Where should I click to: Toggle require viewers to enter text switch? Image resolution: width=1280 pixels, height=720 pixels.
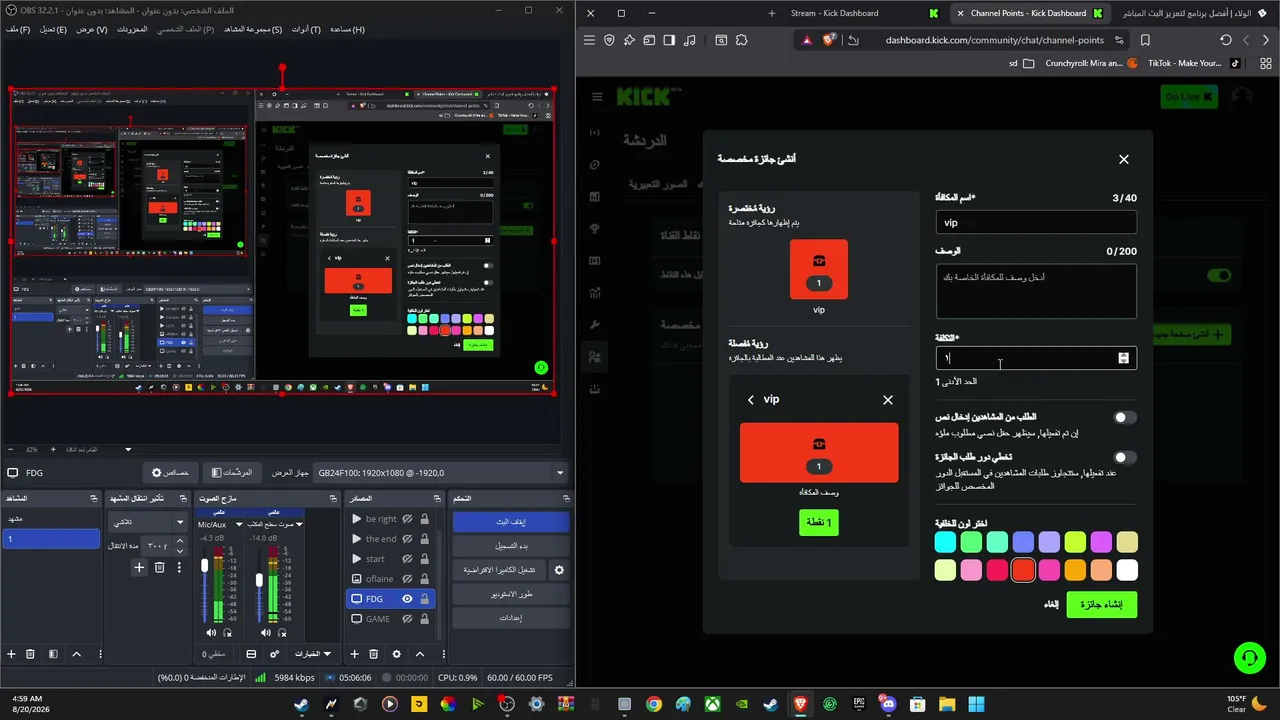point(1125,418)
